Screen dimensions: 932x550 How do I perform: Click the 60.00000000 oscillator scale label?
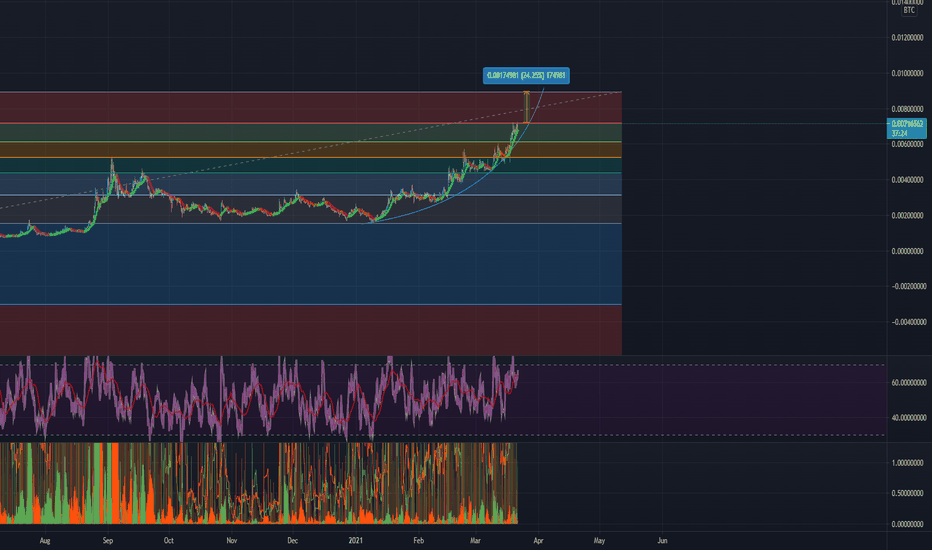(x=908, y=382)
